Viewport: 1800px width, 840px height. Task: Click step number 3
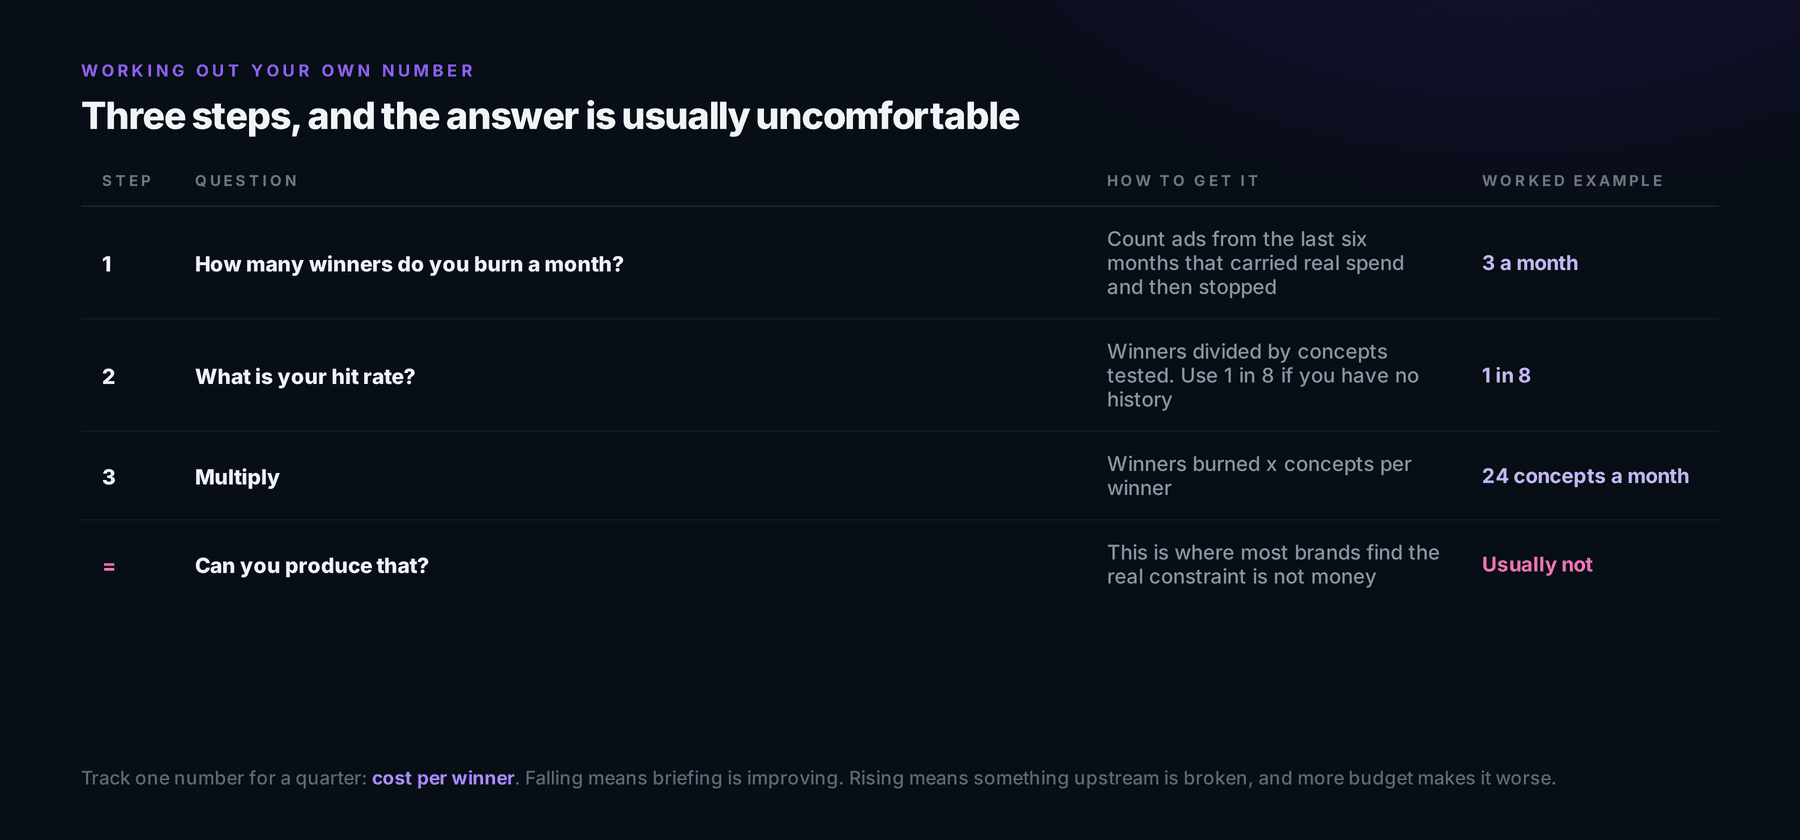click(x=108, y=477)
